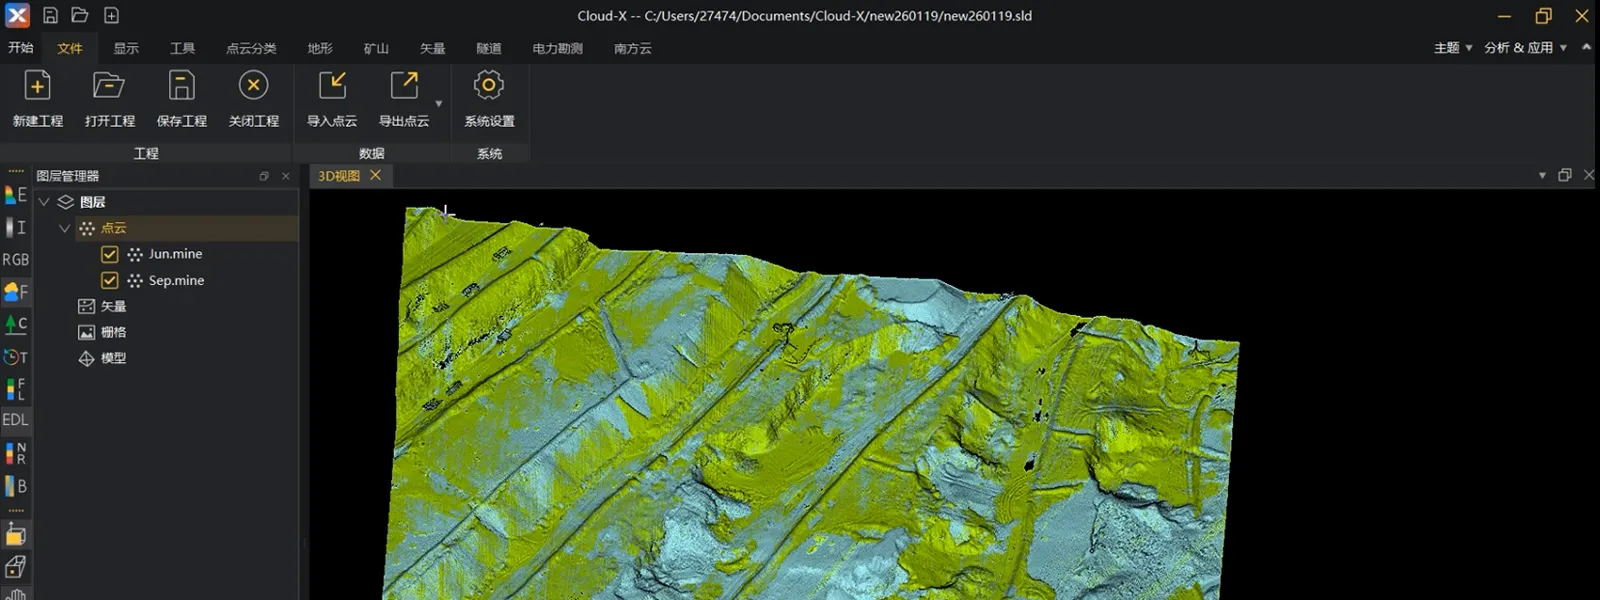Select the I intensity display mode icon

(x=15, y=227)
